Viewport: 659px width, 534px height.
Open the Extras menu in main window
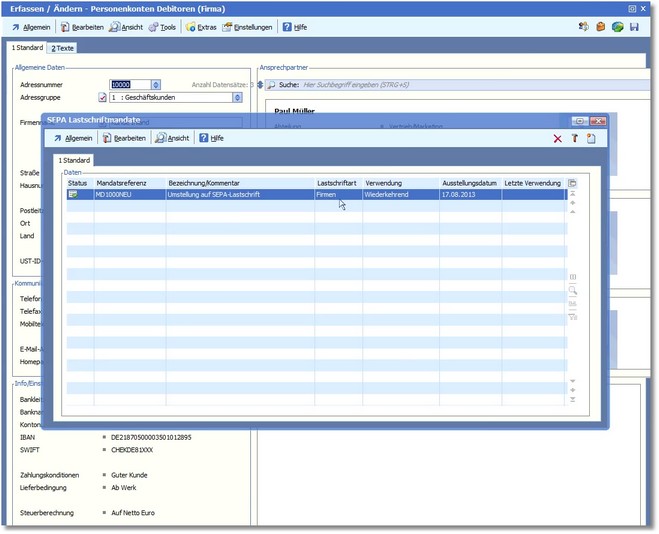click(x=201, y=27)
